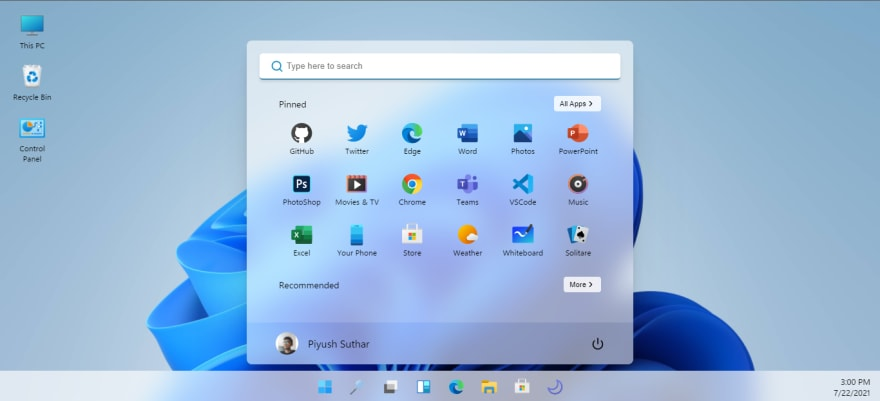Open the taskbar clock showing 3:00 PM

854,387
